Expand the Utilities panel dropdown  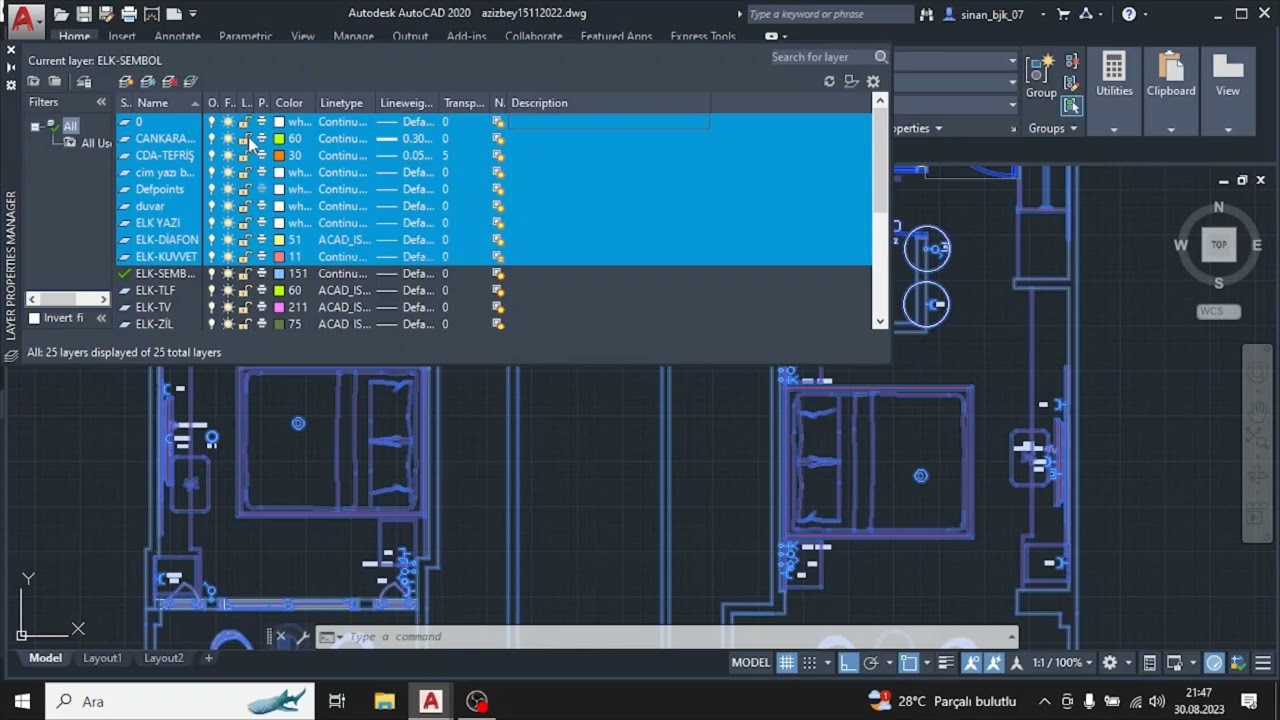tap(1114, 129)
